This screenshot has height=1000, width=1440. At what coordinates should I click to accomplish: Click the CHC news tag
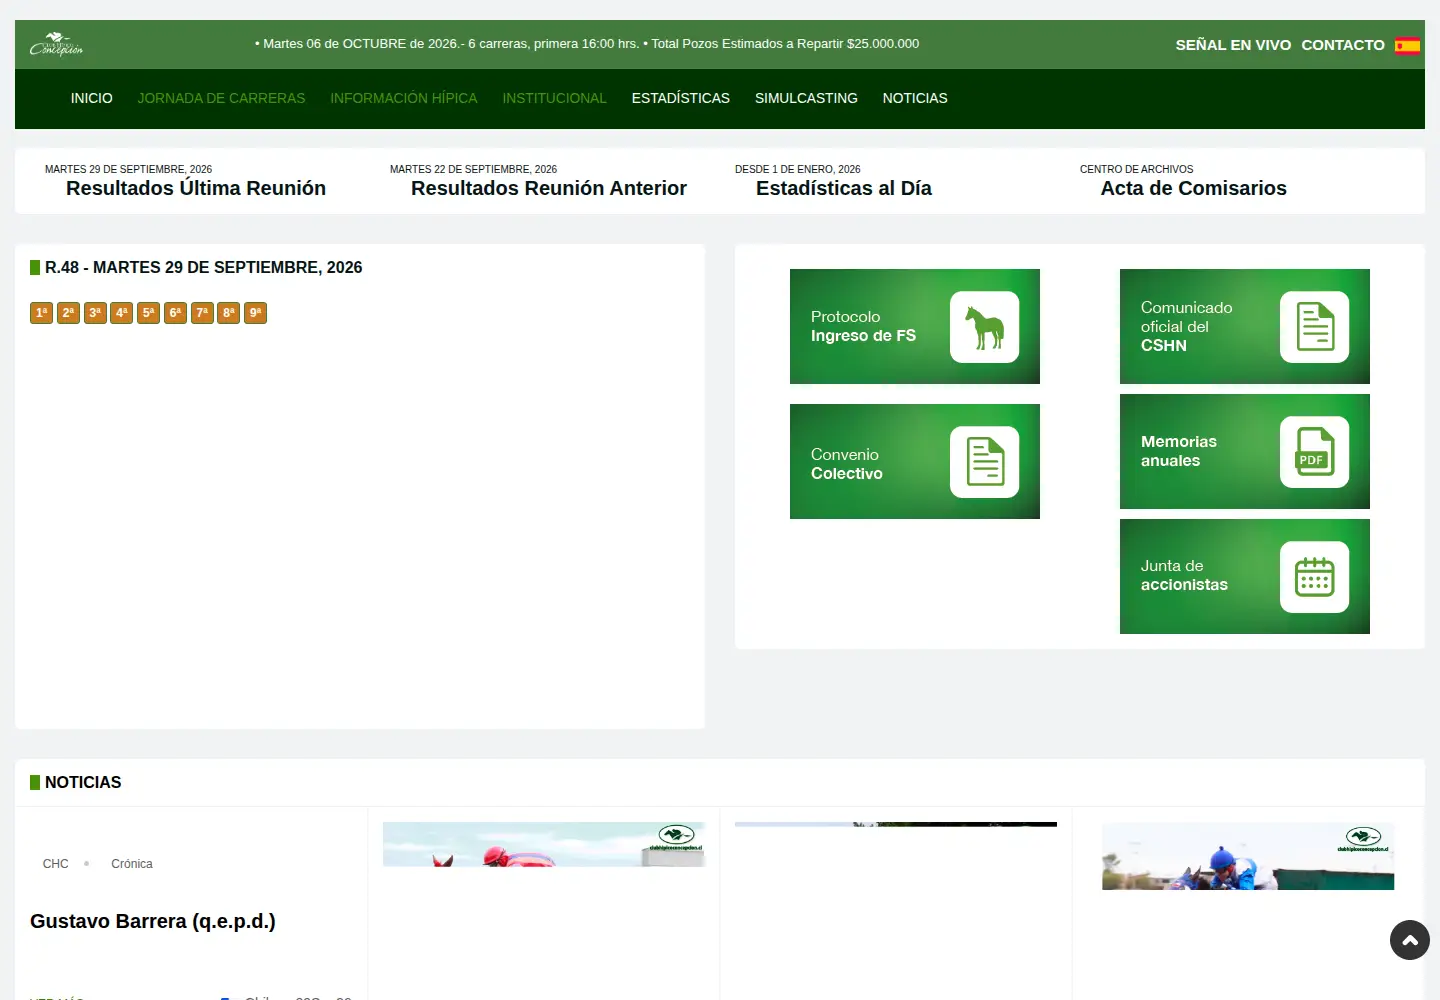(x=56, y=864)
